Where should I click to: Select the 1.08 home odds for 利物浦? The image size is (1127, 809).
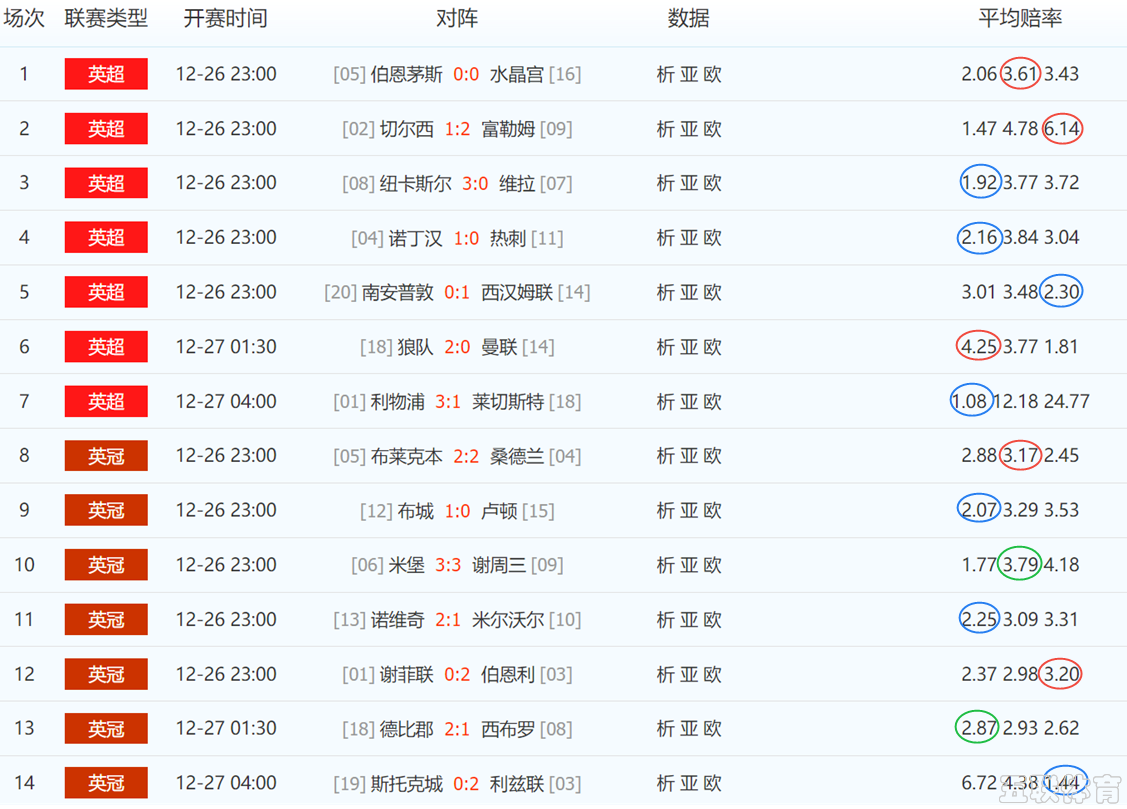[971, 401]
